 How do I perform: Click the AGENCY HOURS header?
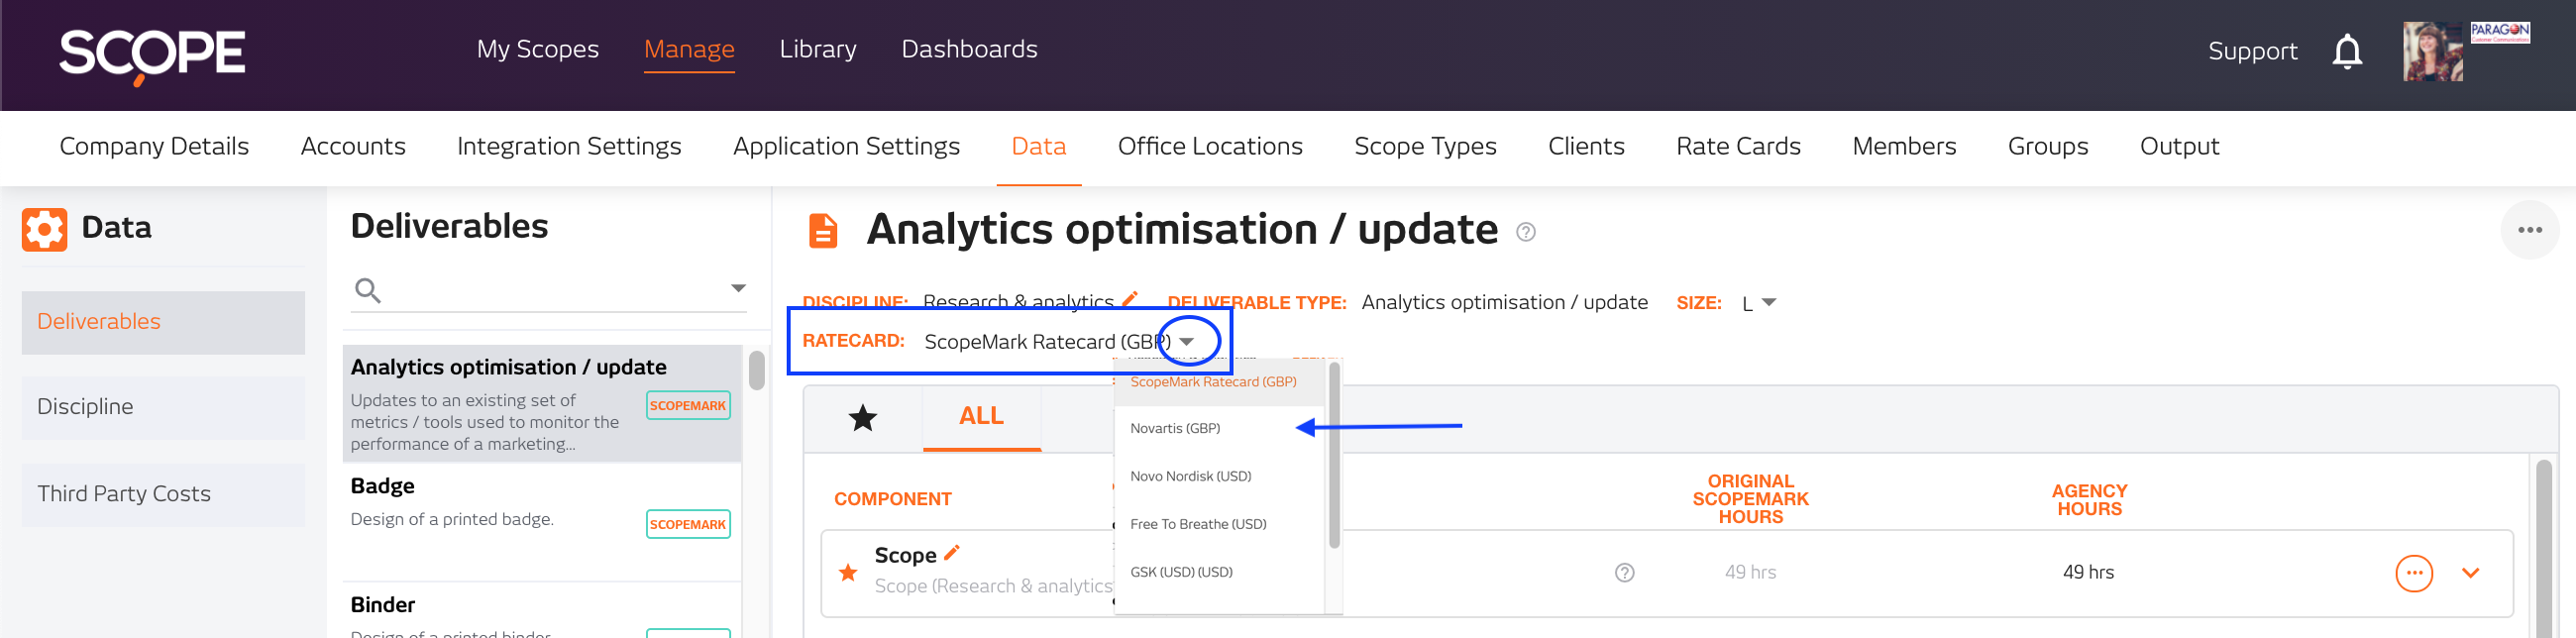tap(2089, 499)
